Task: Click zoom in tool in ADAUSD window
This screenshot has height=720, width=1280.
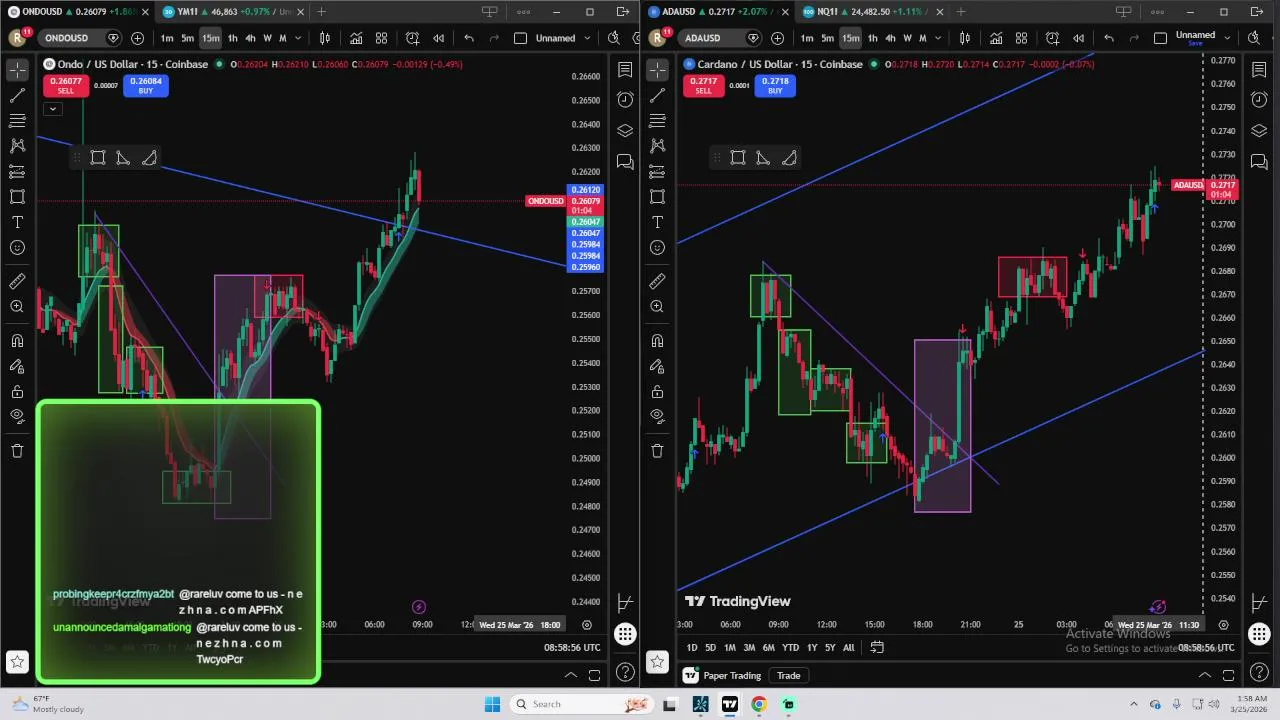Action: 657,306
